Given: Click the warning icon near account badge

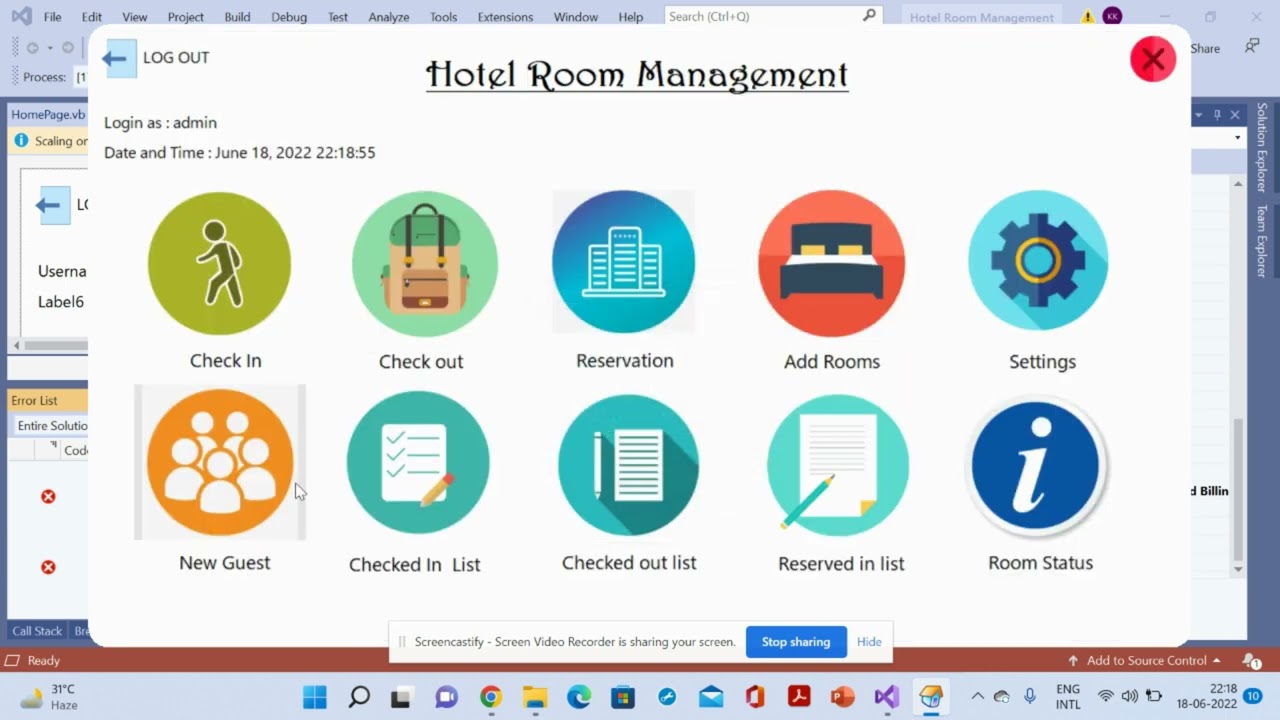Looking at the screenshot, I should pyautogui.click(x=1087, y=17).
